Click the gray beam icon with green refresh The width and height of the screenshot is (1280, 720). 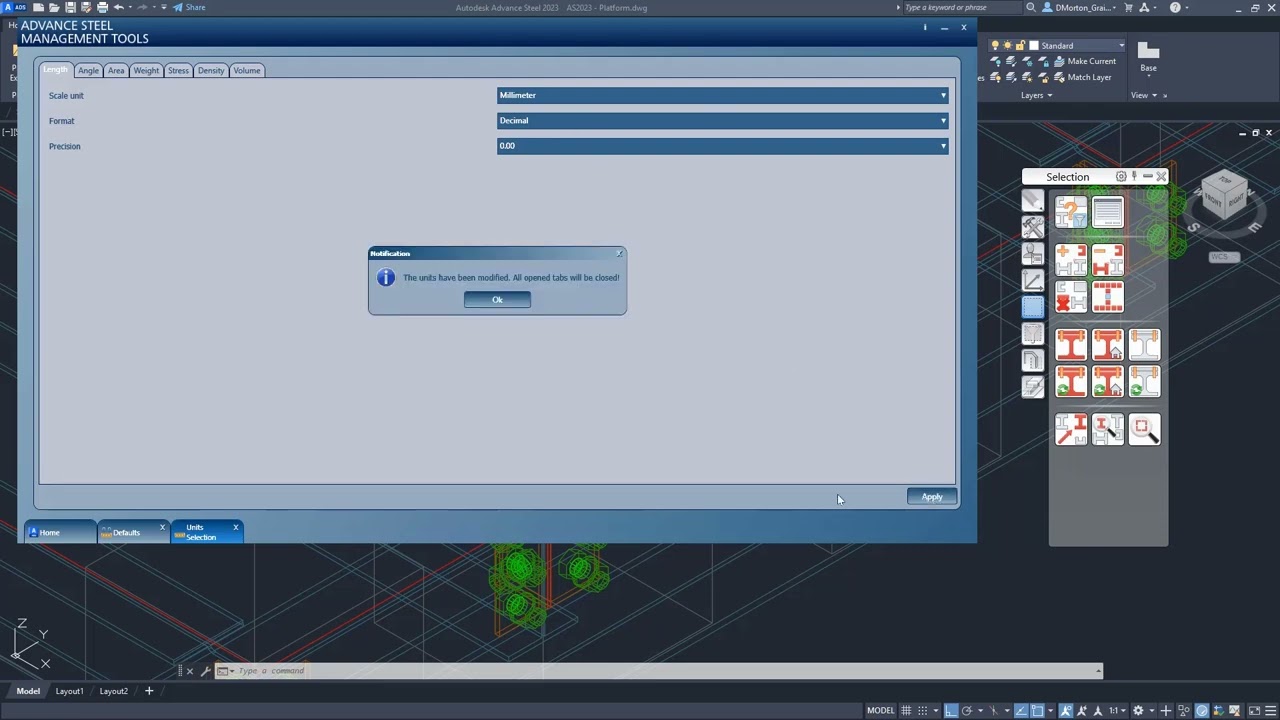1145,382
